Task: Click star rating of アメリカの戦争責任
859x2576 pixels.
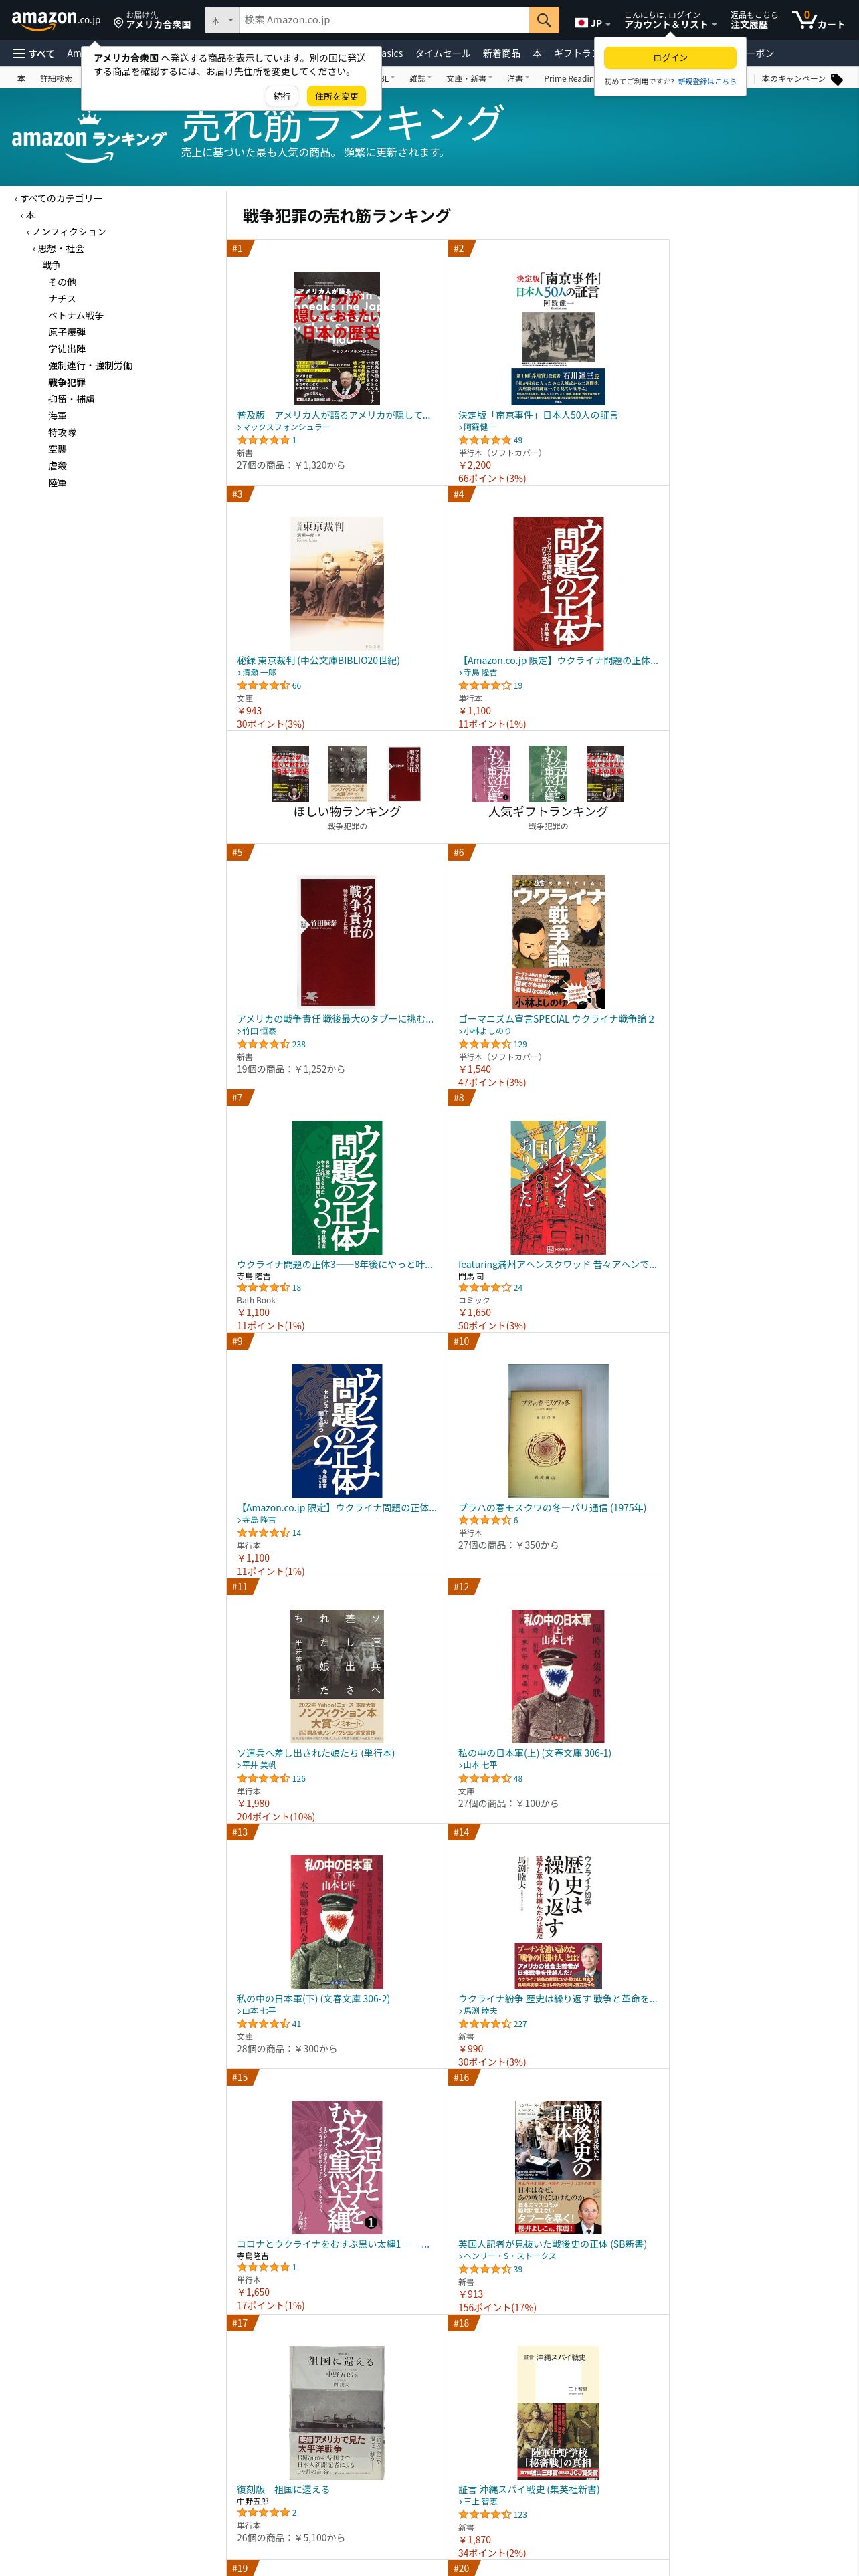Action: point(263,1044)
